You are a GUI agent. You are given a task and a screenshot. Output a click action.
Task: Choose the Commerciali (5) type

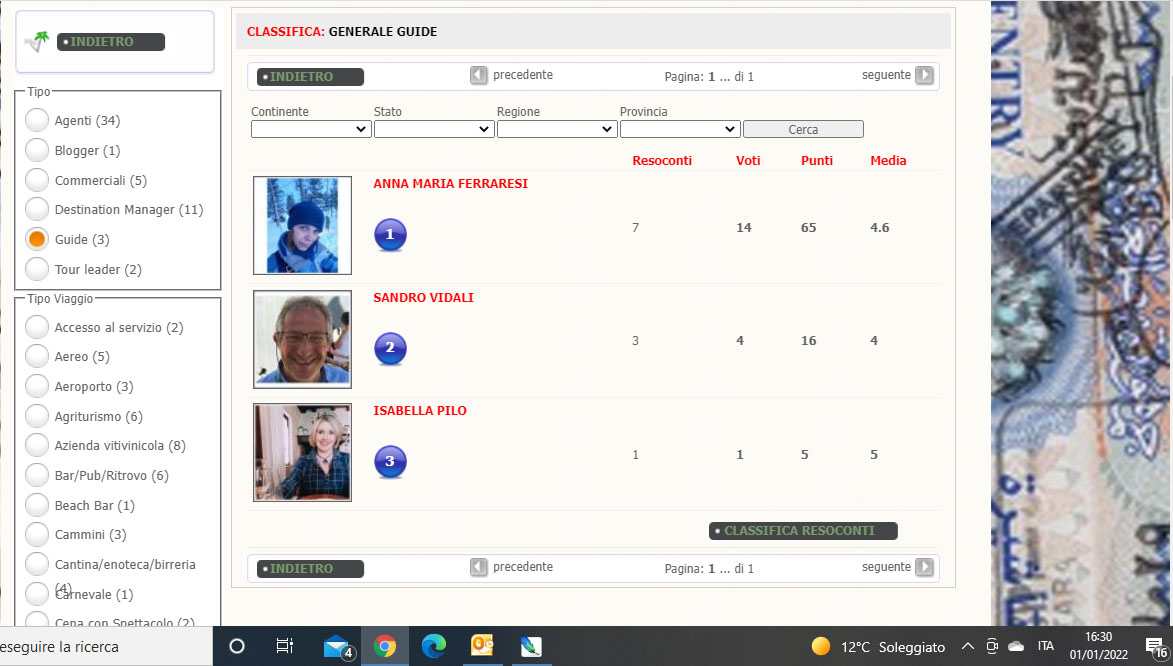[37, 180]
